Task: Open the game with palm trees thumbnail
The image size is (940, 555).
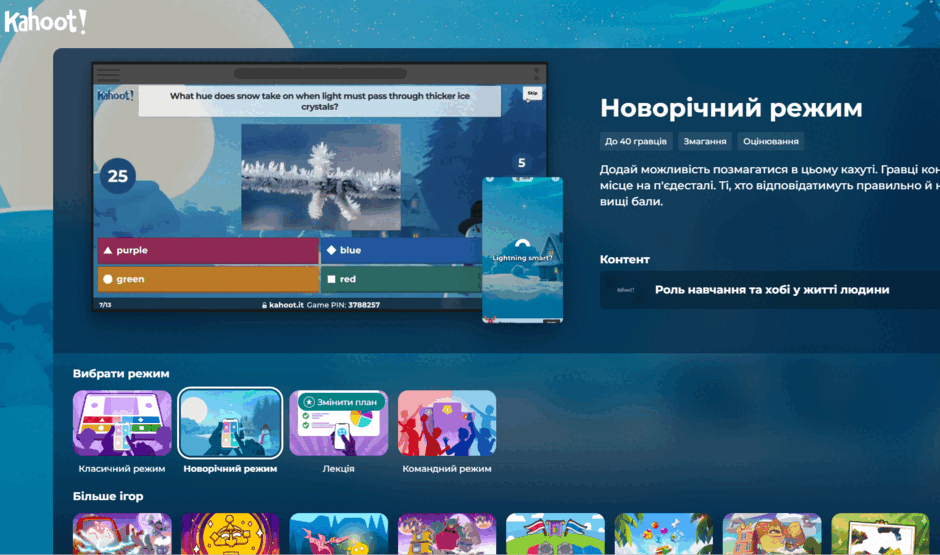Action: tap(664, 533)
